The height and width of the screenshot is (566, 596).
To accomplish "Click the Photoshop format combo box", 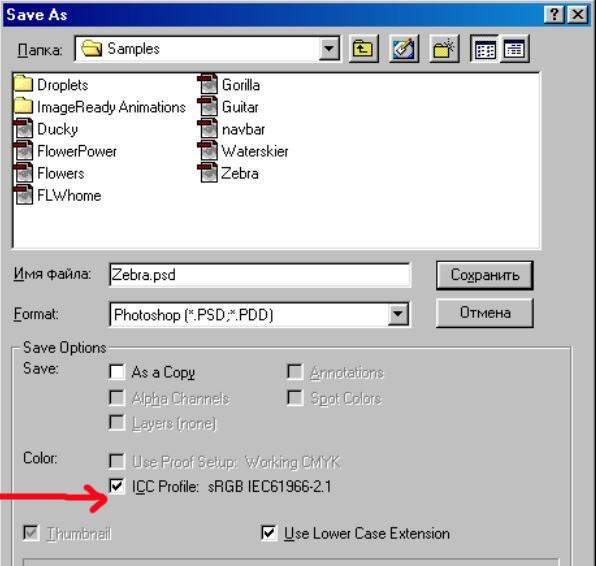I will [259, 314].
